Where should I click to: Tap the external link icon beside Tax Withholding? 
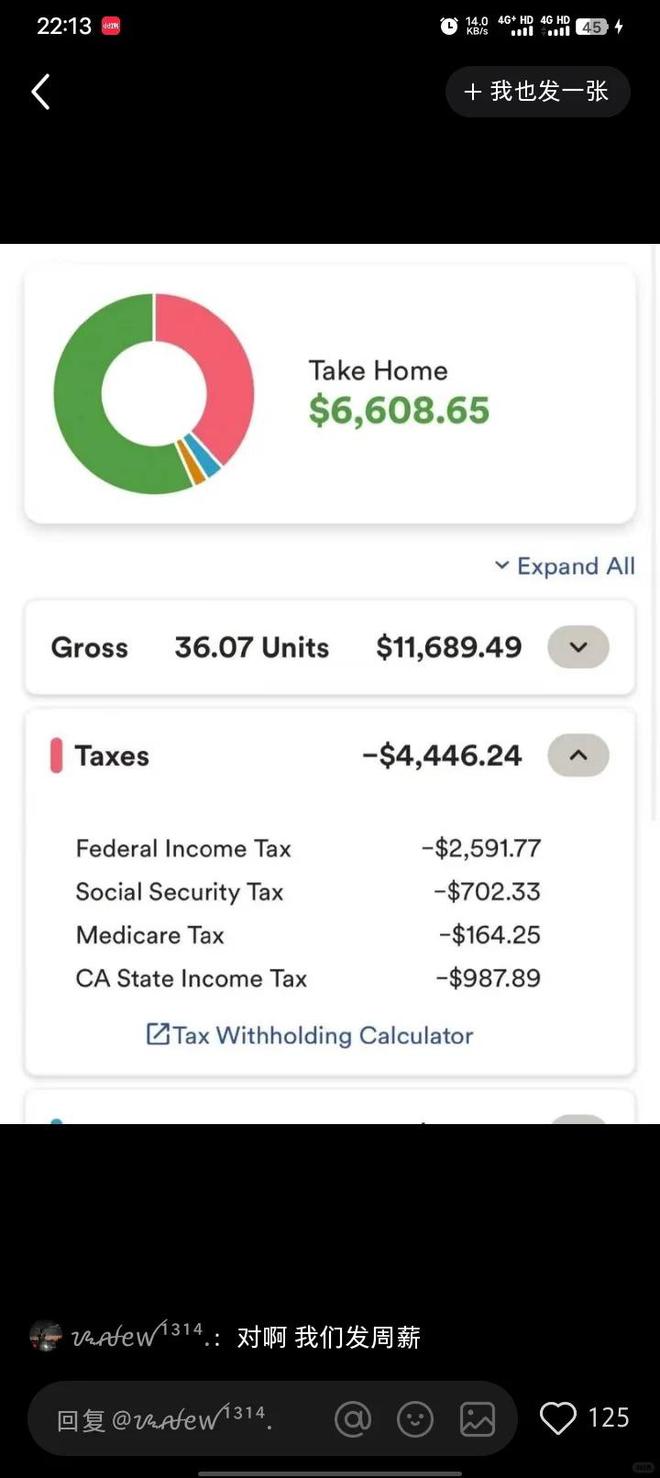click(158, 1034)
